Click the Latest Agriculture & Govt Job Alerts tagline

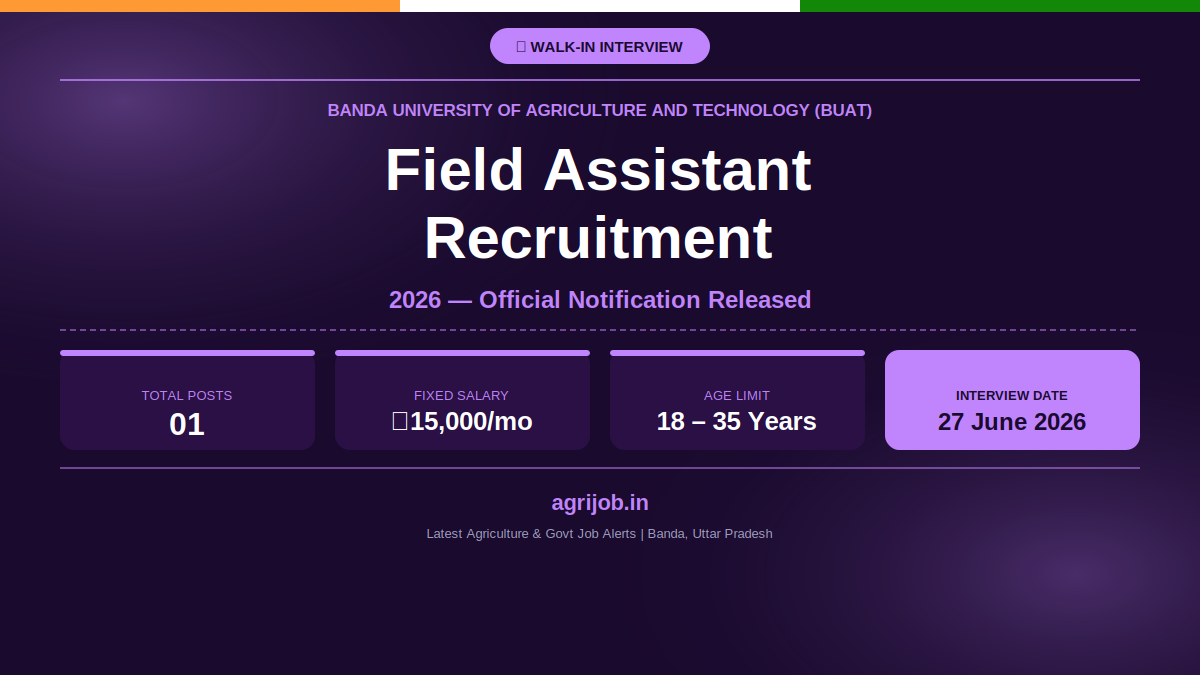pyautogui.click(x=600, y=534)
